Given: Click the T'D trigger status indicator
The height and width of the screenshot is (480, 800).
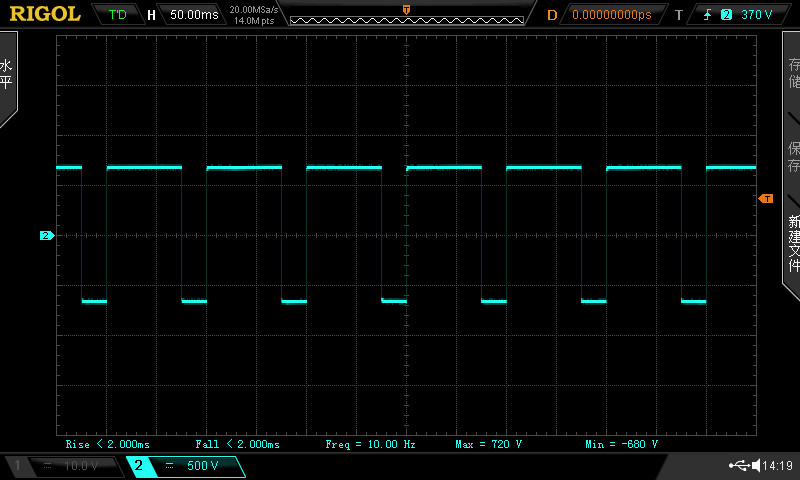Looking at the screenshot, I should coord(117,15).
